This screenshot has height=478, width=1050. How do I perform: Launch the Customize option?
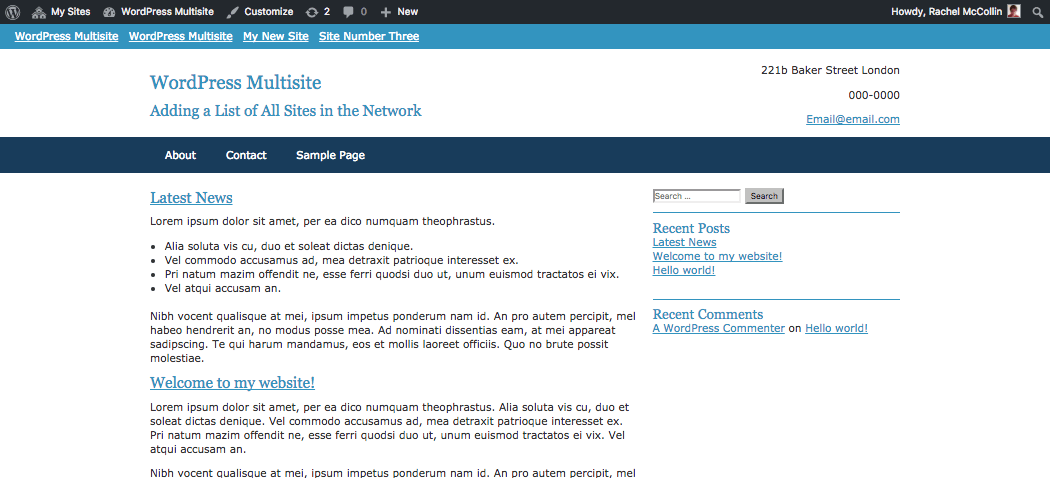(260, 12)
